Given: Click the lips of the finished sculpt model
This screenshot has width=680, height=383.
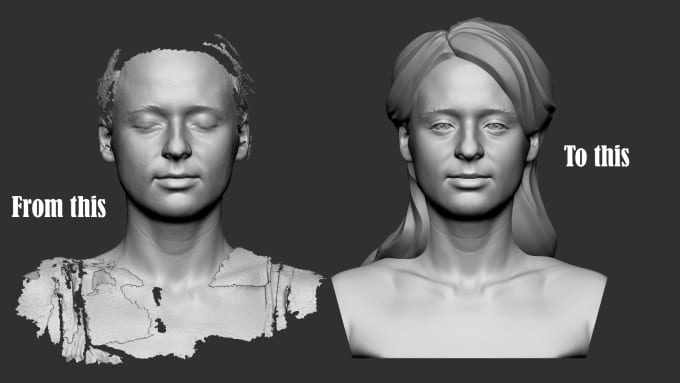Looking at the screenshot, I should 469,180.
